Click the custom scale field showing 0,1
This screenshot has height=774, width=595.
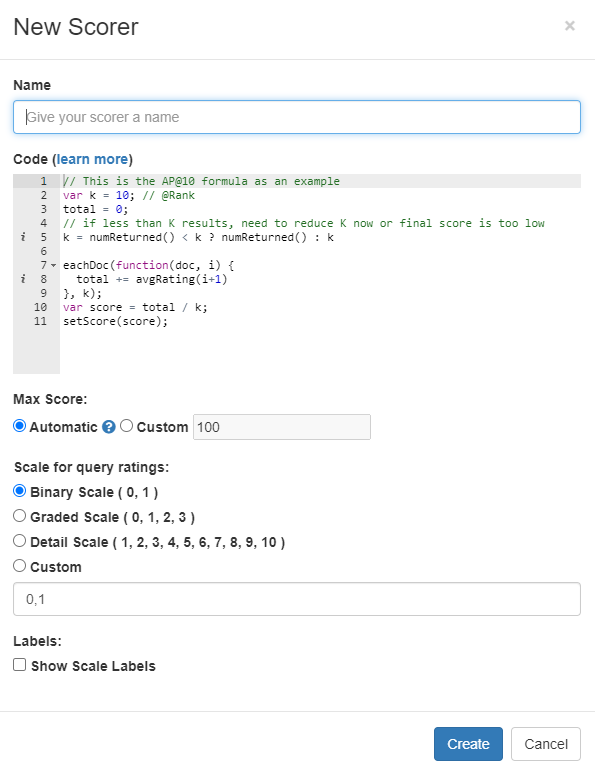pyautogui.click(x=297, y=599)
